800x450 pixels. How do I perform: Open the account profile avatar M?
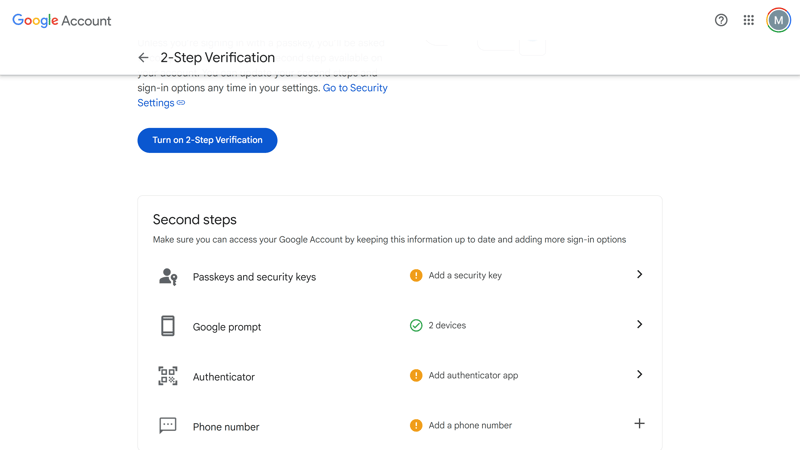pyautogui.click(x=778, y=20)
